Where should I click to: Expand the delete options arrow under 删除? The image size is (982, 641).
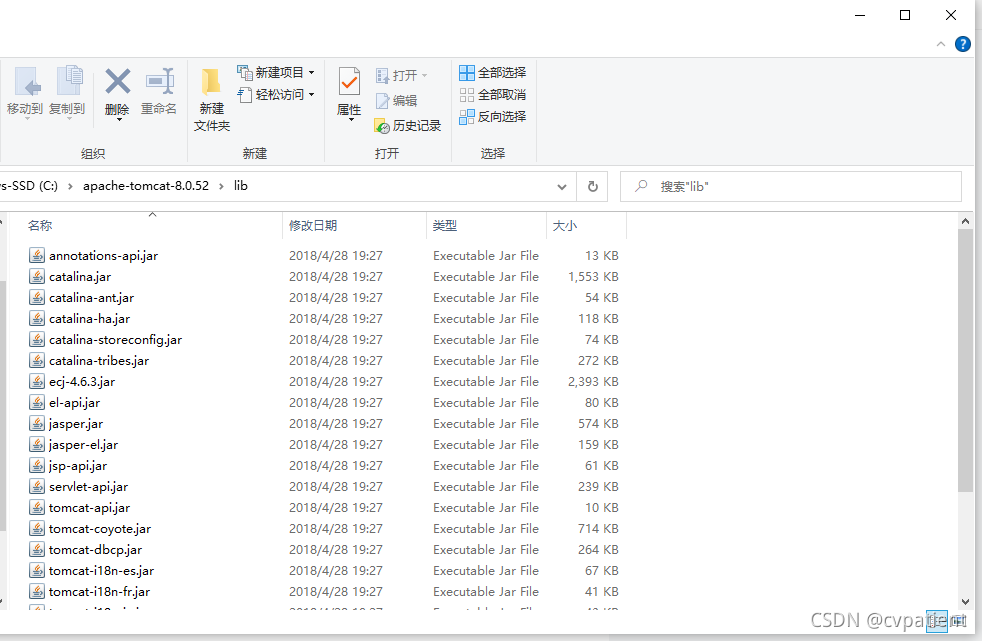(119, 119)
